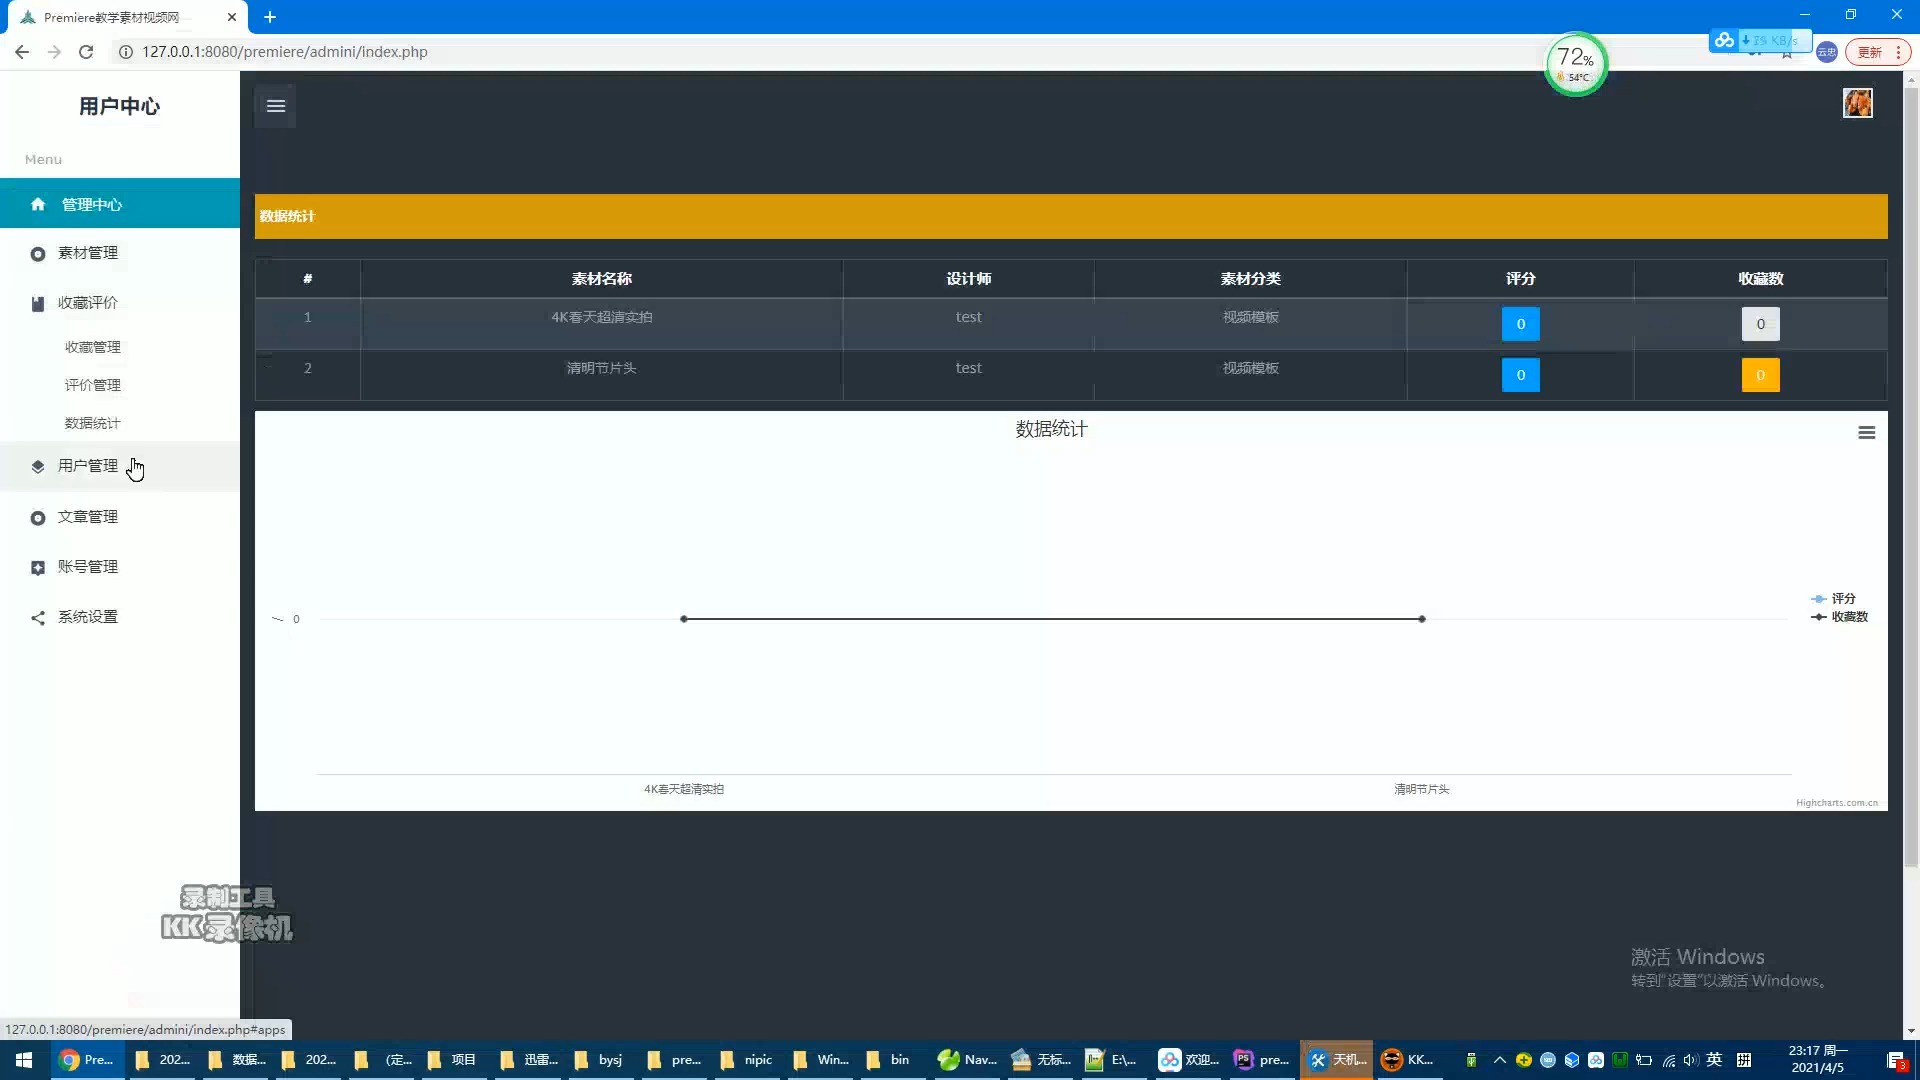1920x1080 pixels.
Task: Expand the 用户管理 menu
Action: (120, 466)
